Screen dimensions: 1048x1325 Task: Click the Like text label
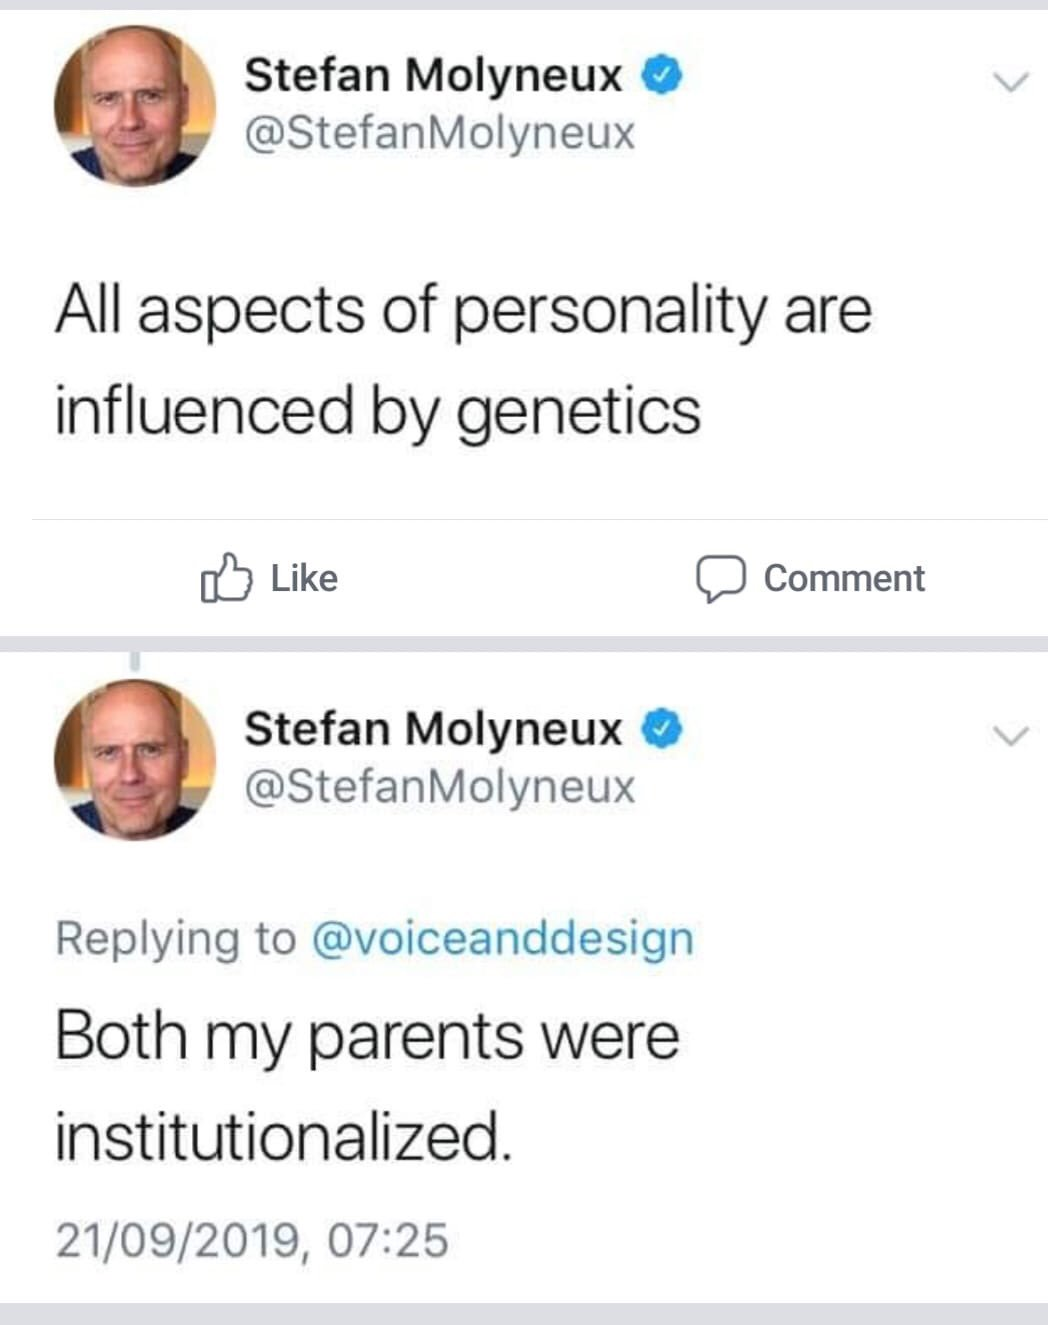click(x=304, y=579)
